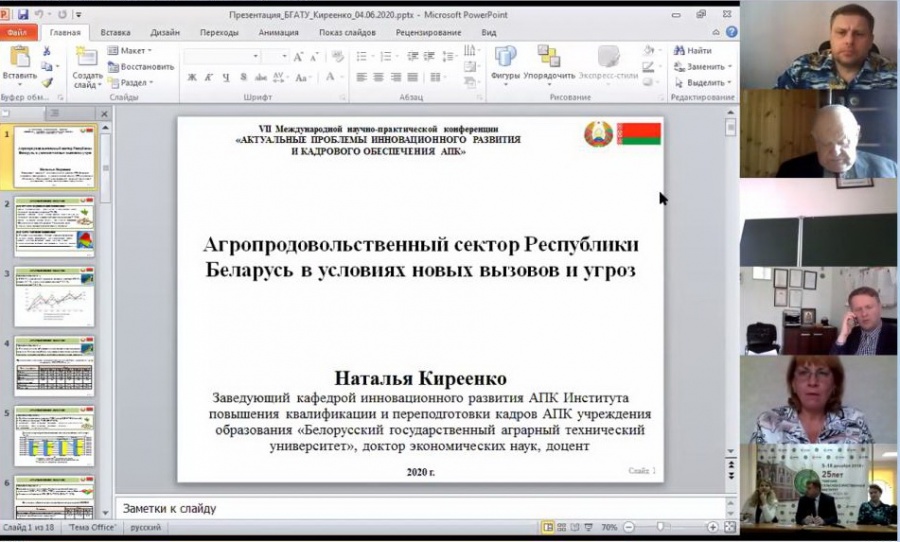The image size is (900, 542).
Task: Click the Save icon in quick access toolbar
Action: (x=24, y=15)
